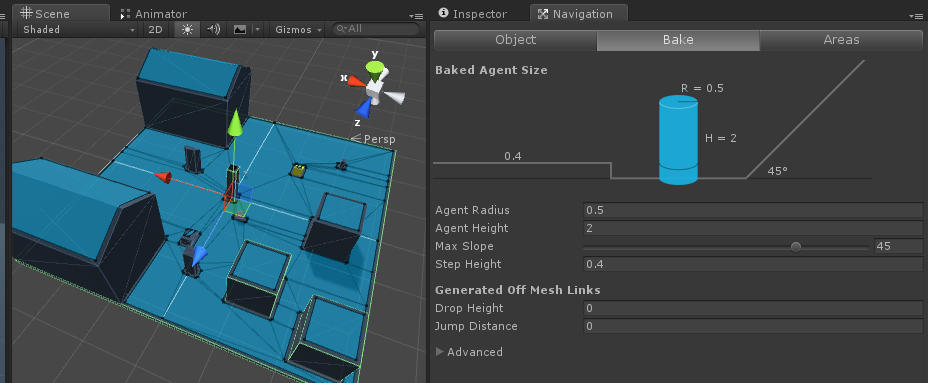Open the Animator tab
The height and width of the screenshot is (383, 928).
coord(153,14)
